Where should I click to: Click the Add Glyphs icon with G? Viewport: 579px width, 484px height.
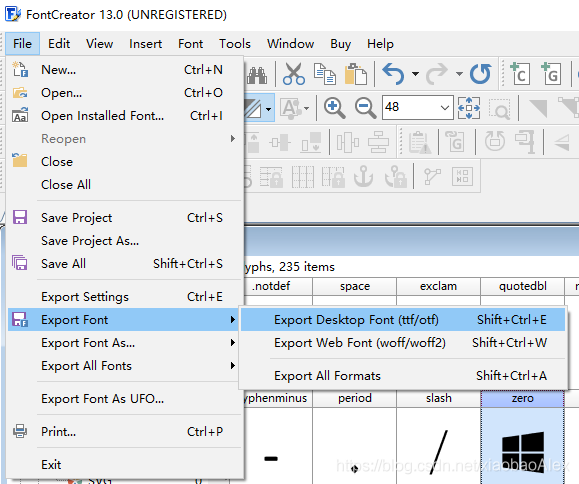551,73
